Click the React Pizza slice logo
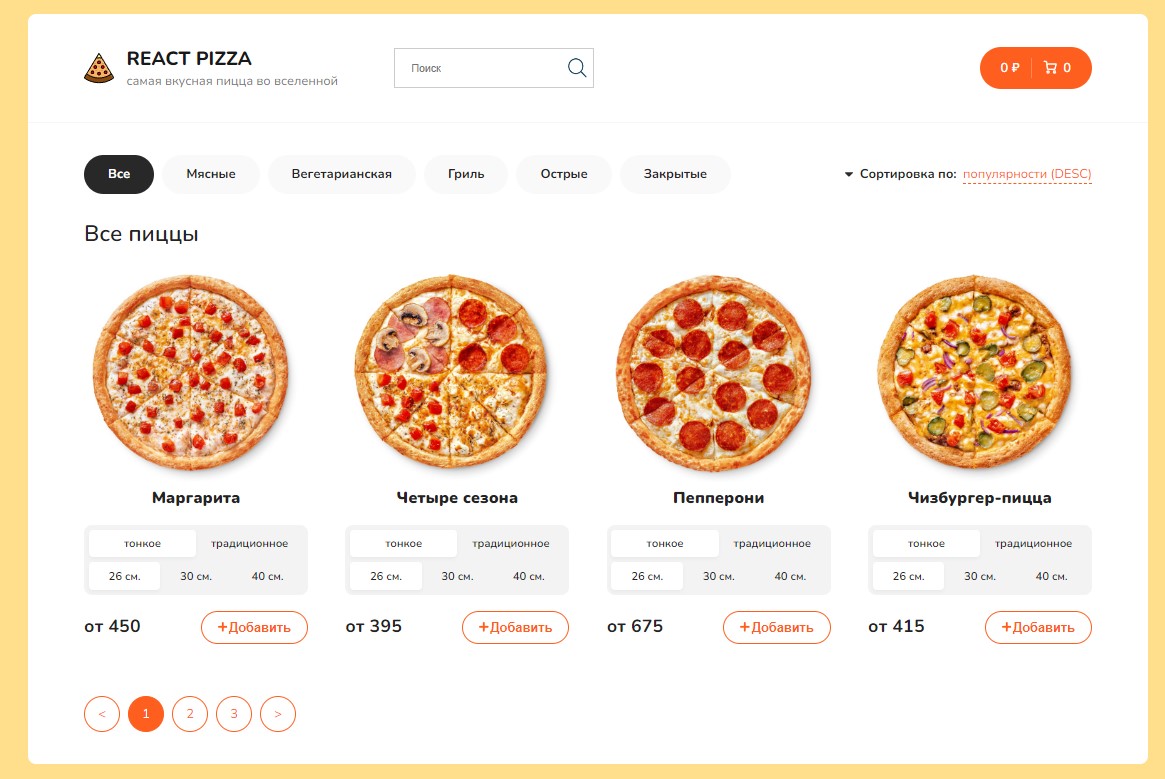Viewport: 1165px width, 779px height. (x=99, y=68)
